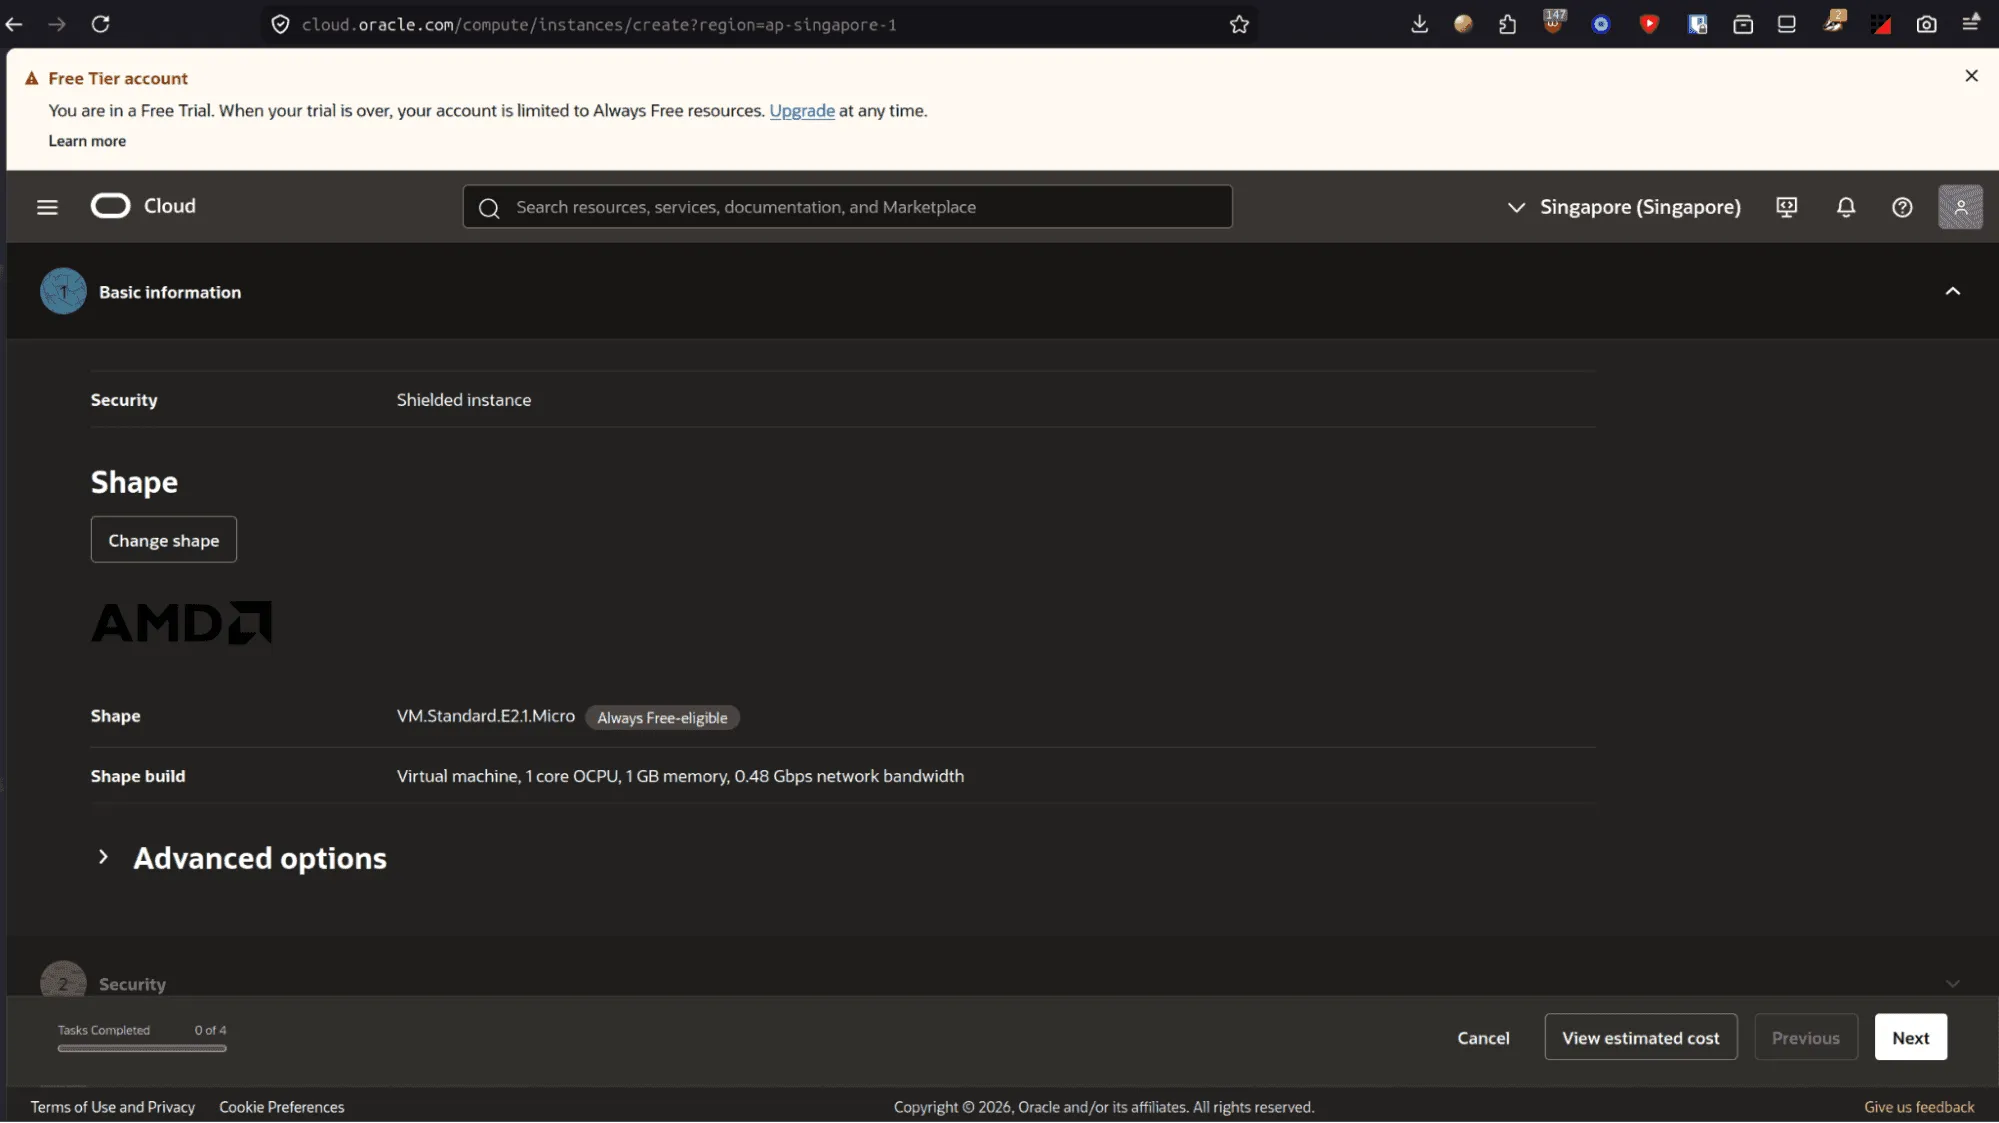Open the browser application menu

click(x=1971, y=23)
